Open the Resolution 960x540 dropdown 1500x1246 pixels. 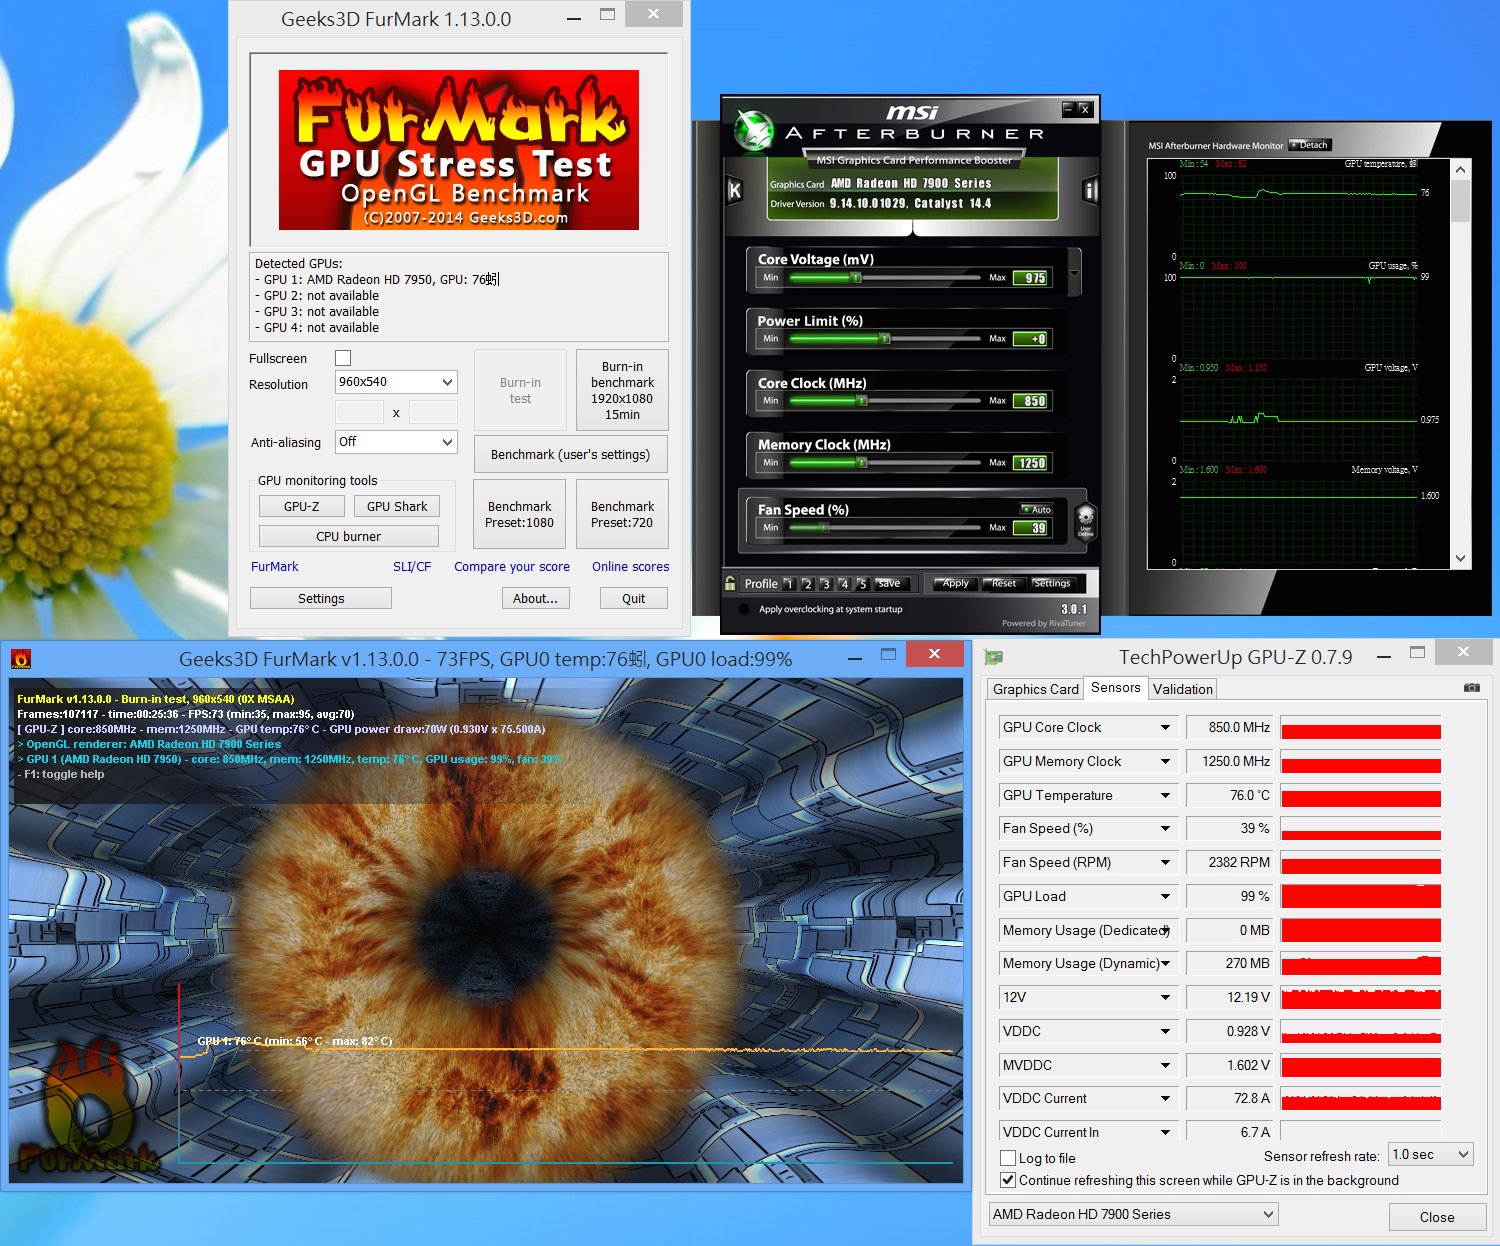396,382
